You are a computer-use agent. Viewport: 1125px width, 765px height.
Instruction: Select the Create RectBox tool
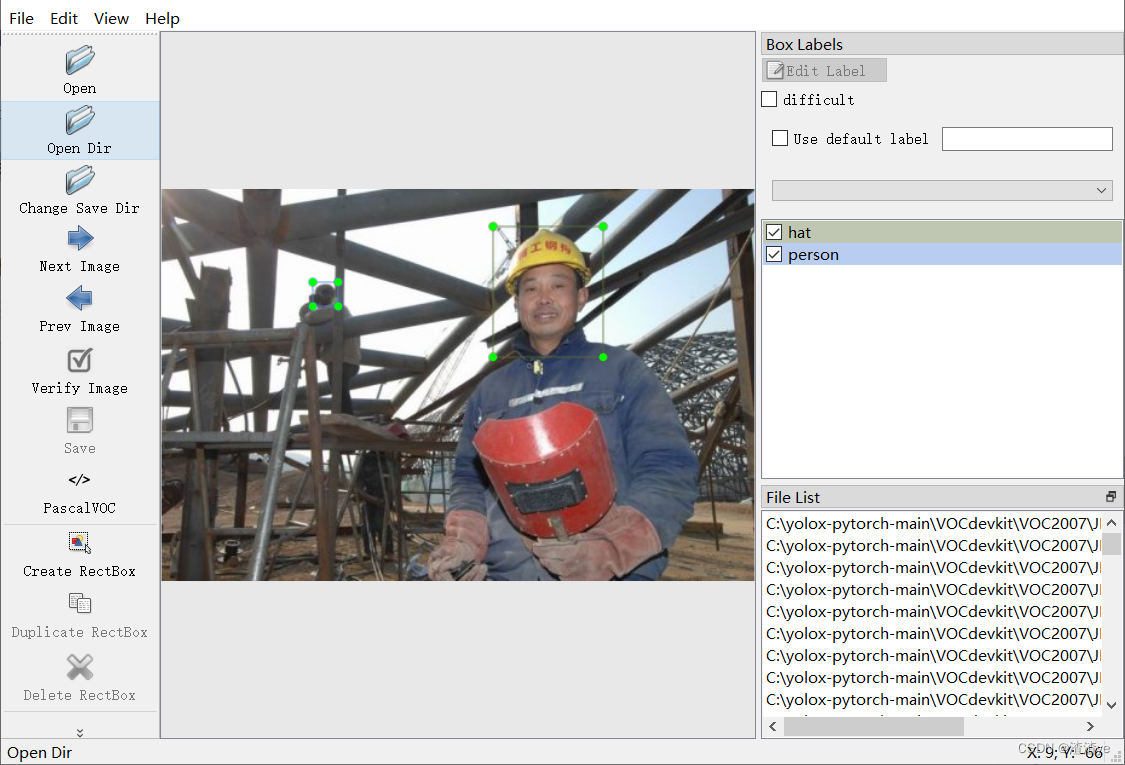coord(80,543)
